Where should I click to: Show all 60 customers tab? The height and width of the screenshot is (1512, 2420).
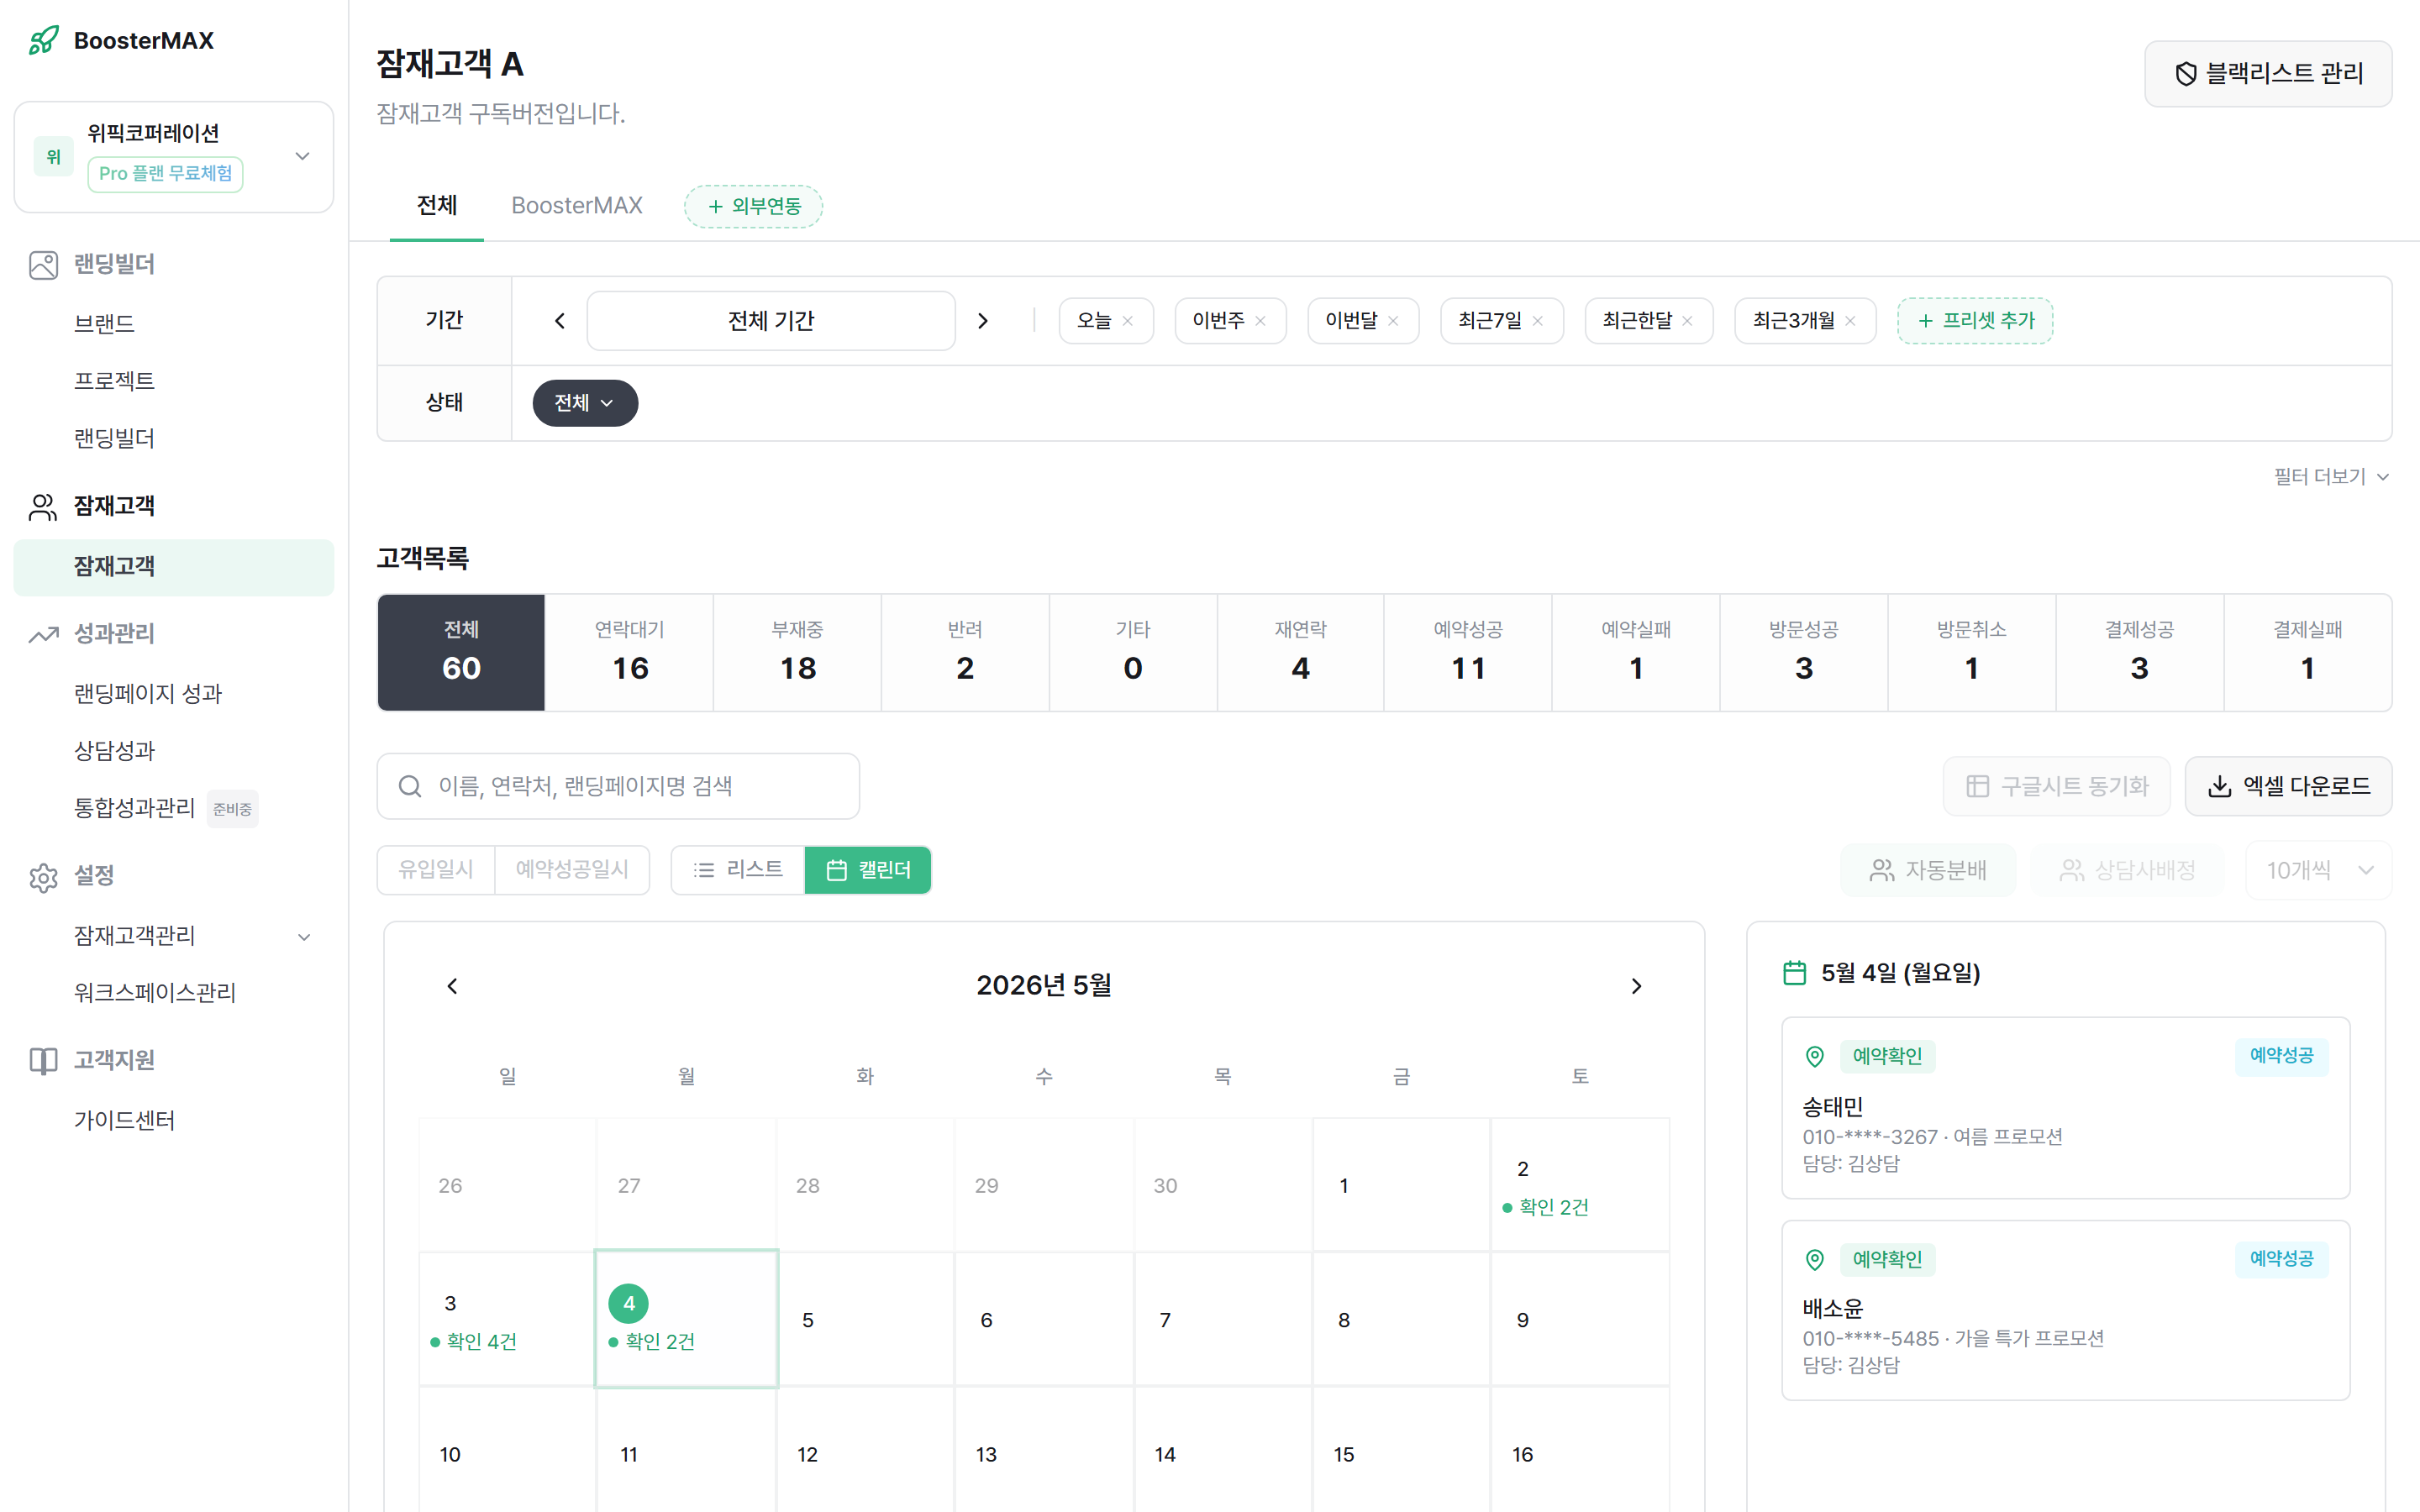click(461, 652)
